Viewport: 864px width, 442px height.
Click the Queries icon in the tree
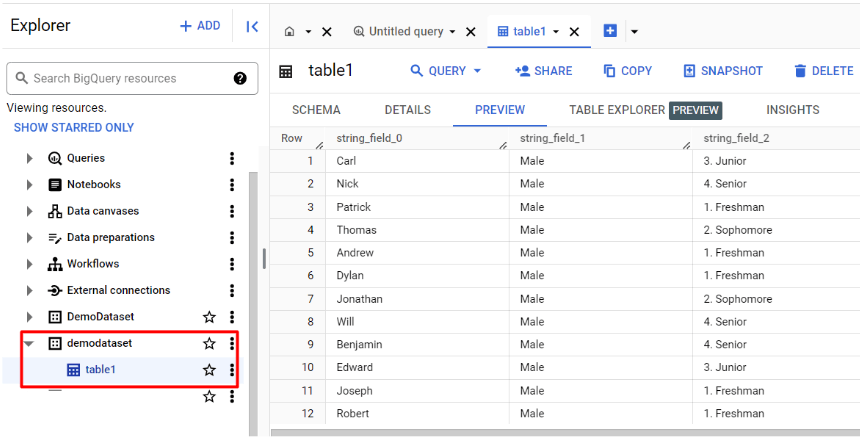point(55,159)
